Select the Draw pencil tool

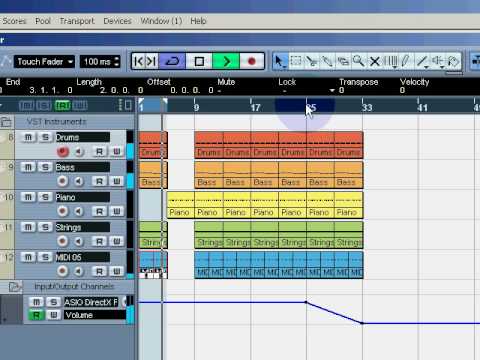coord(406,61)
